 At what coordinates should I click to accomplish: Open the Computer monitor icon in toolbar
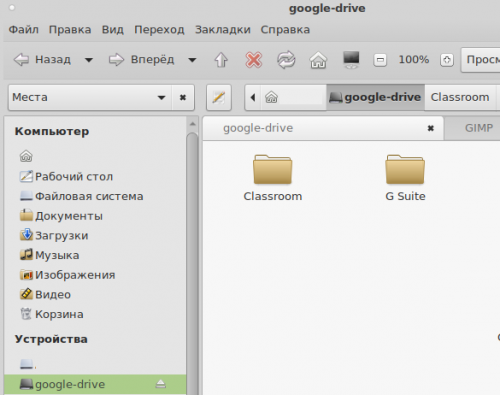coord(351,60)
